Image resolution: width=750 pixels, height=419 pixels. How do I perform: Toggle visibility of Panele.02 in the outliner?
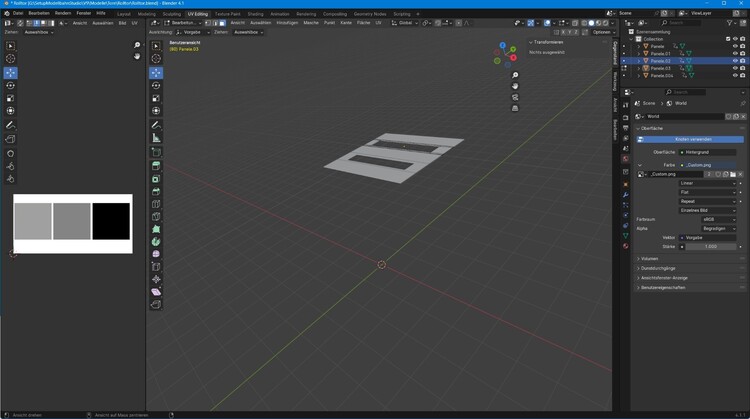[x=735, y=61]
